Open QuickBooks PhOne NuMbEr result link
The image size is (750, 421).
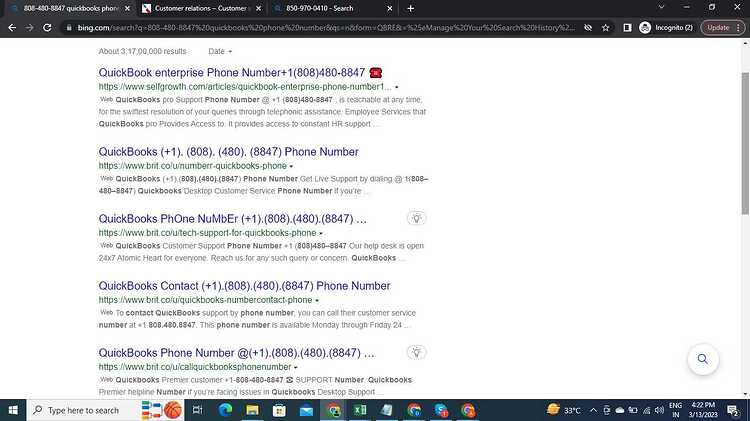[x=232, y=219]
